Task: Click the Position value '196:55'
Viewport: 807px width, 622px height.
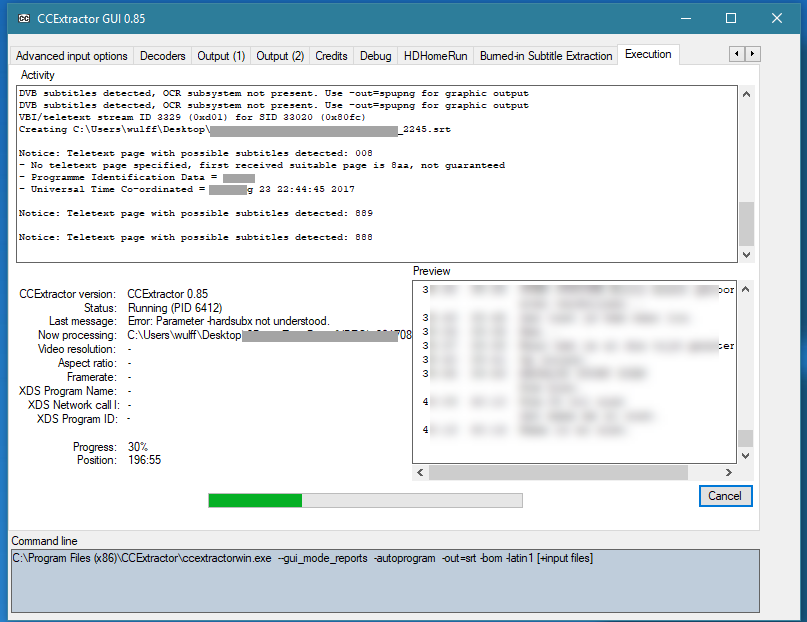Action: pos(145,460)
